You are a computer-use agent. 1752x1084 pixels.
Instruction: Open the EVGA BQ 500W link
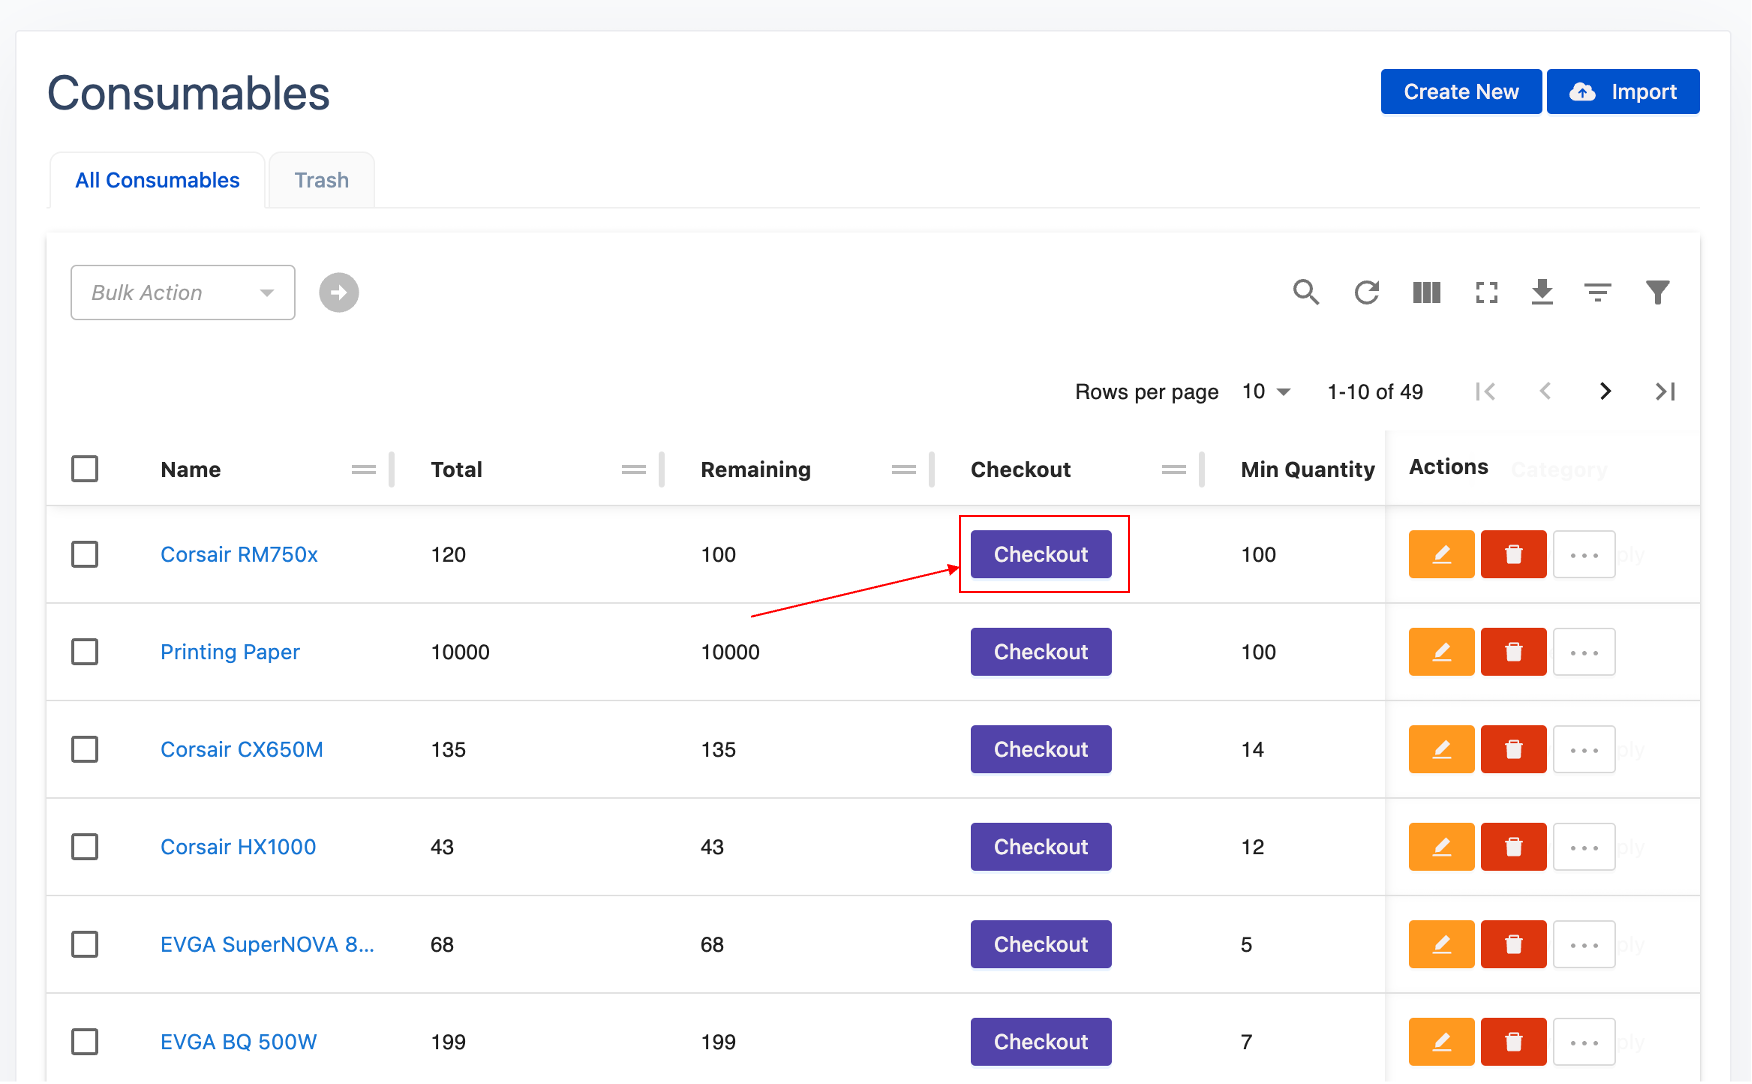click(239, 1042)
